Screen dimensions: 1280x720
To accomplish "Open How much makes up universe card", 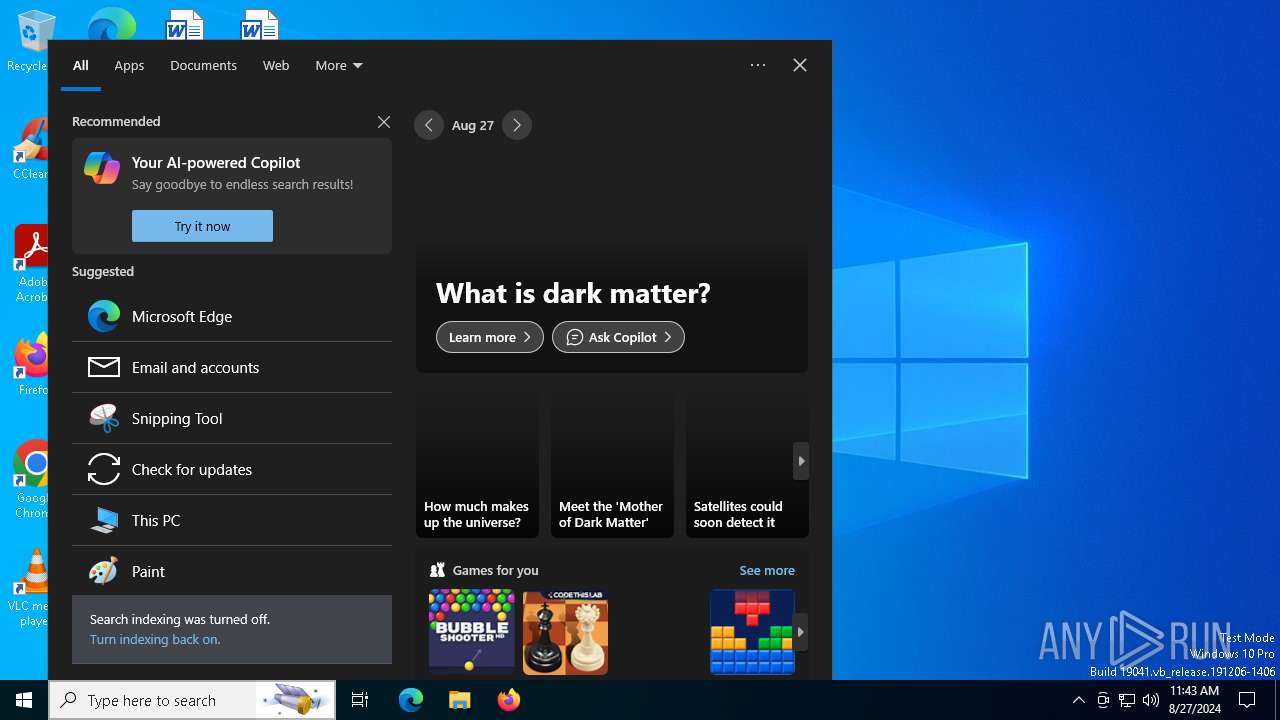I will pos(477,463).
